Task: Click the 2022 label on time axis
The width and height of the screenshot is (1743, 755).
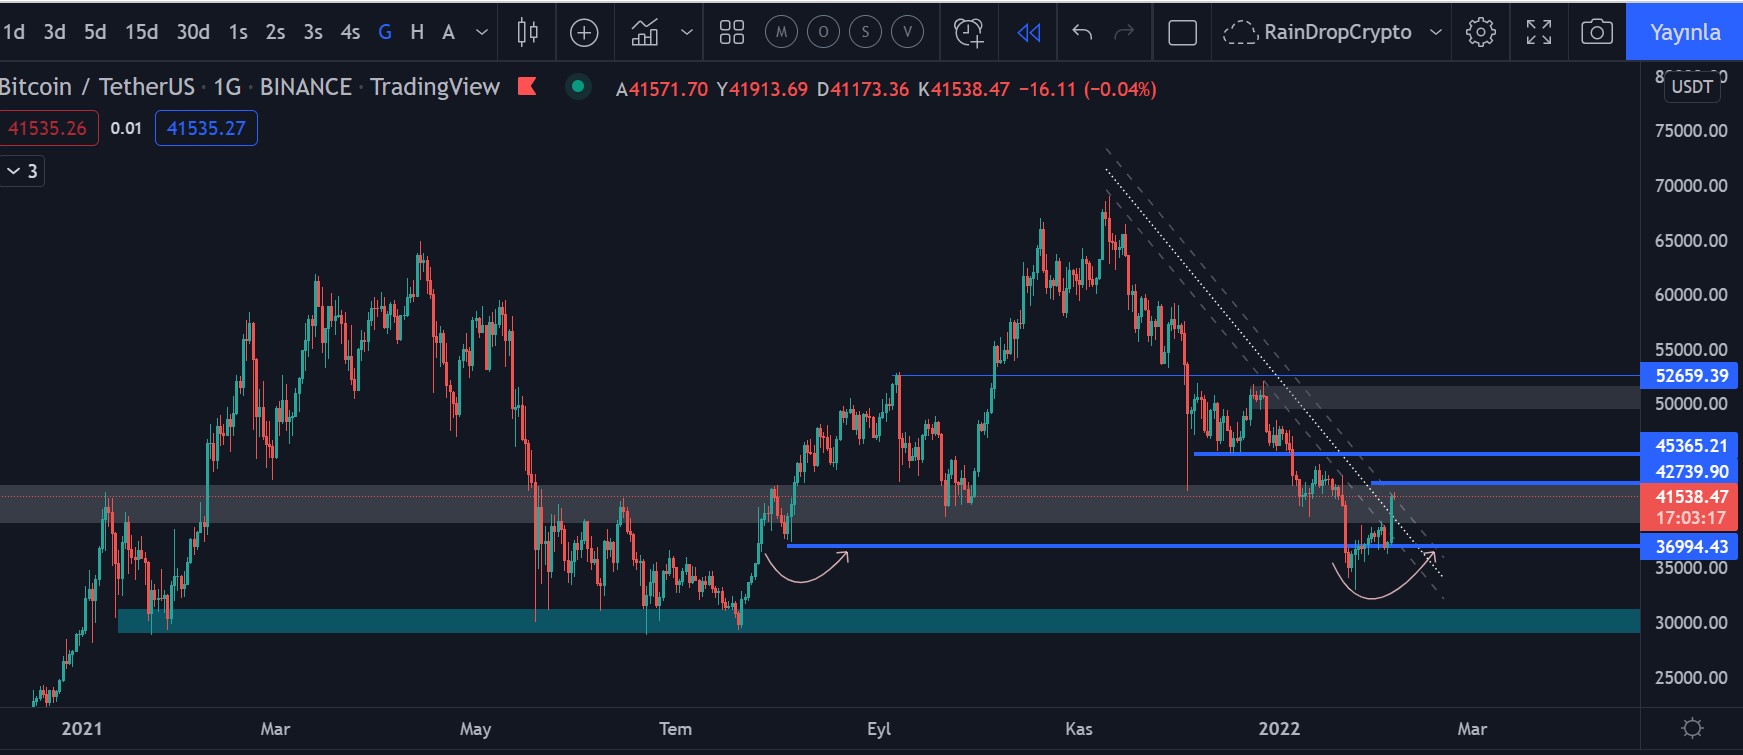Action: pos(1279,728)
